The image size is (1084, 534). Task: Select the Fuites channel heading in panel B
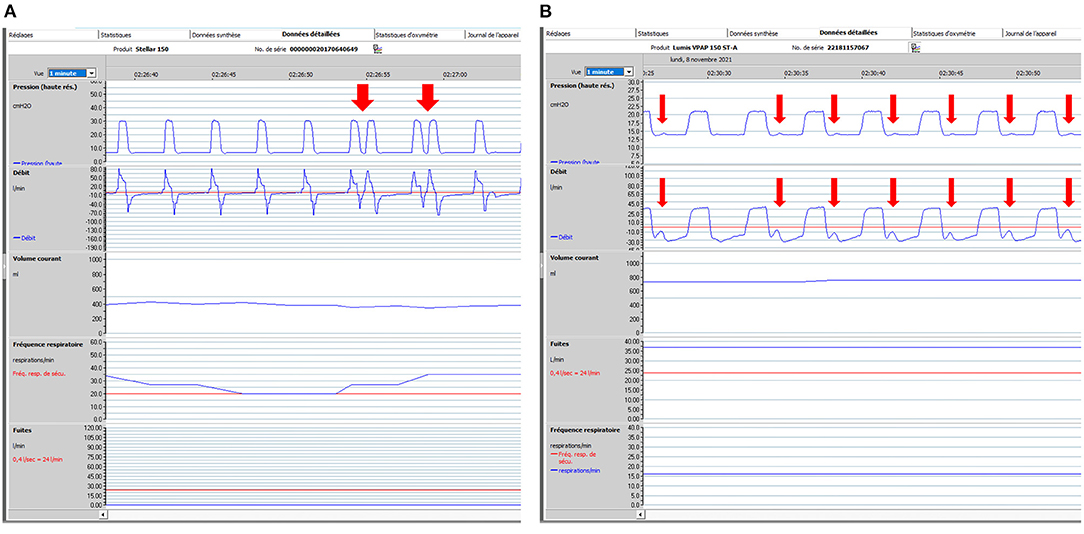tap(558, 343)
